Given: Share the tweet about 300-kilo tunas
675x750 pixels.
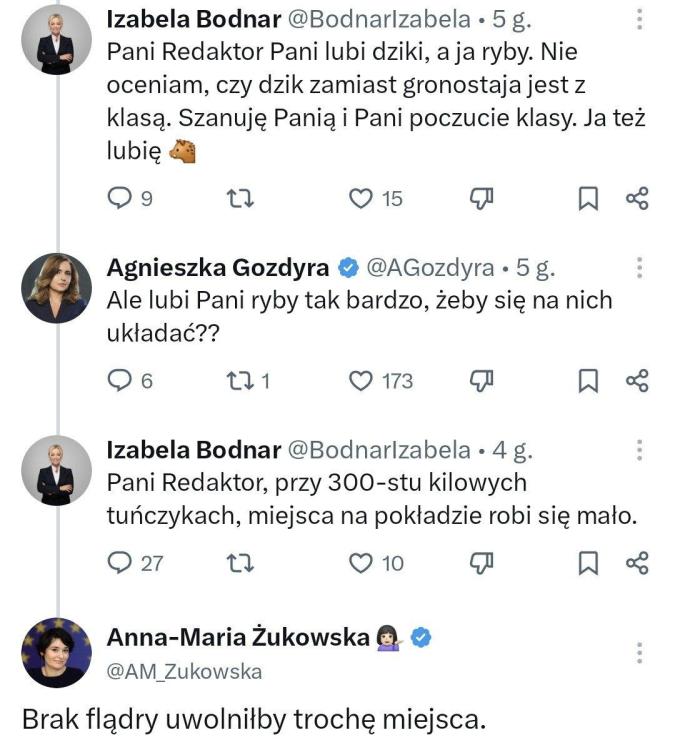Looking at the screenshot, I should click(637, 563).
